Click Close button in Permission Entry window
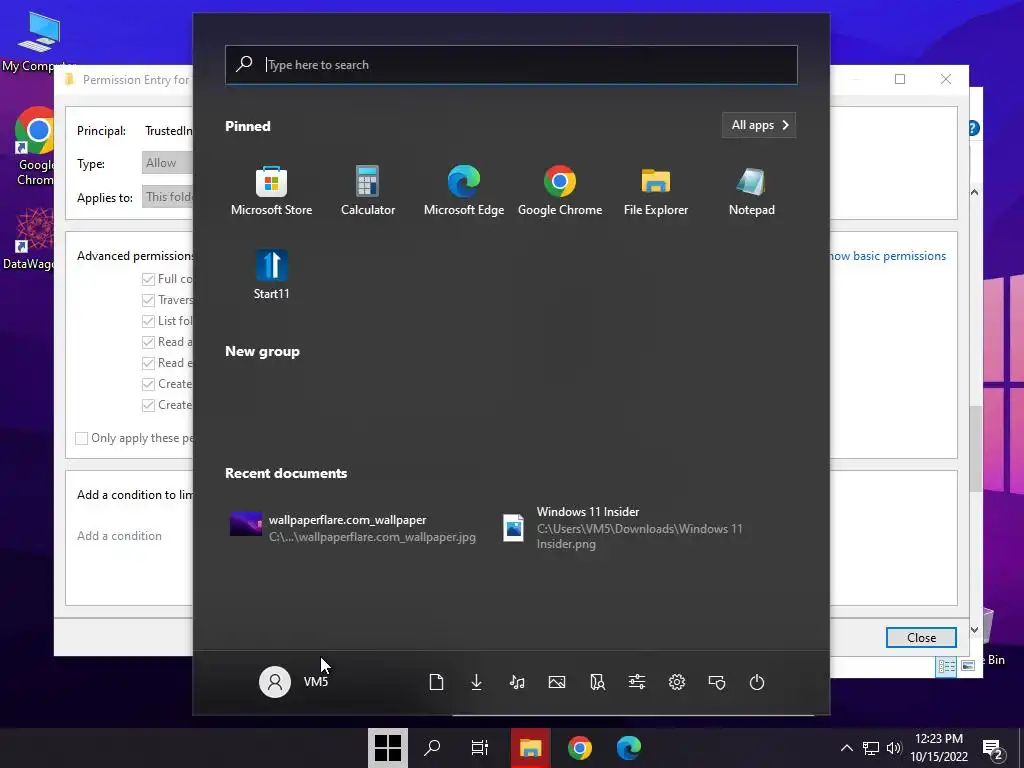The height and width of the screenshot is (768, 1024). click(921, 637)
